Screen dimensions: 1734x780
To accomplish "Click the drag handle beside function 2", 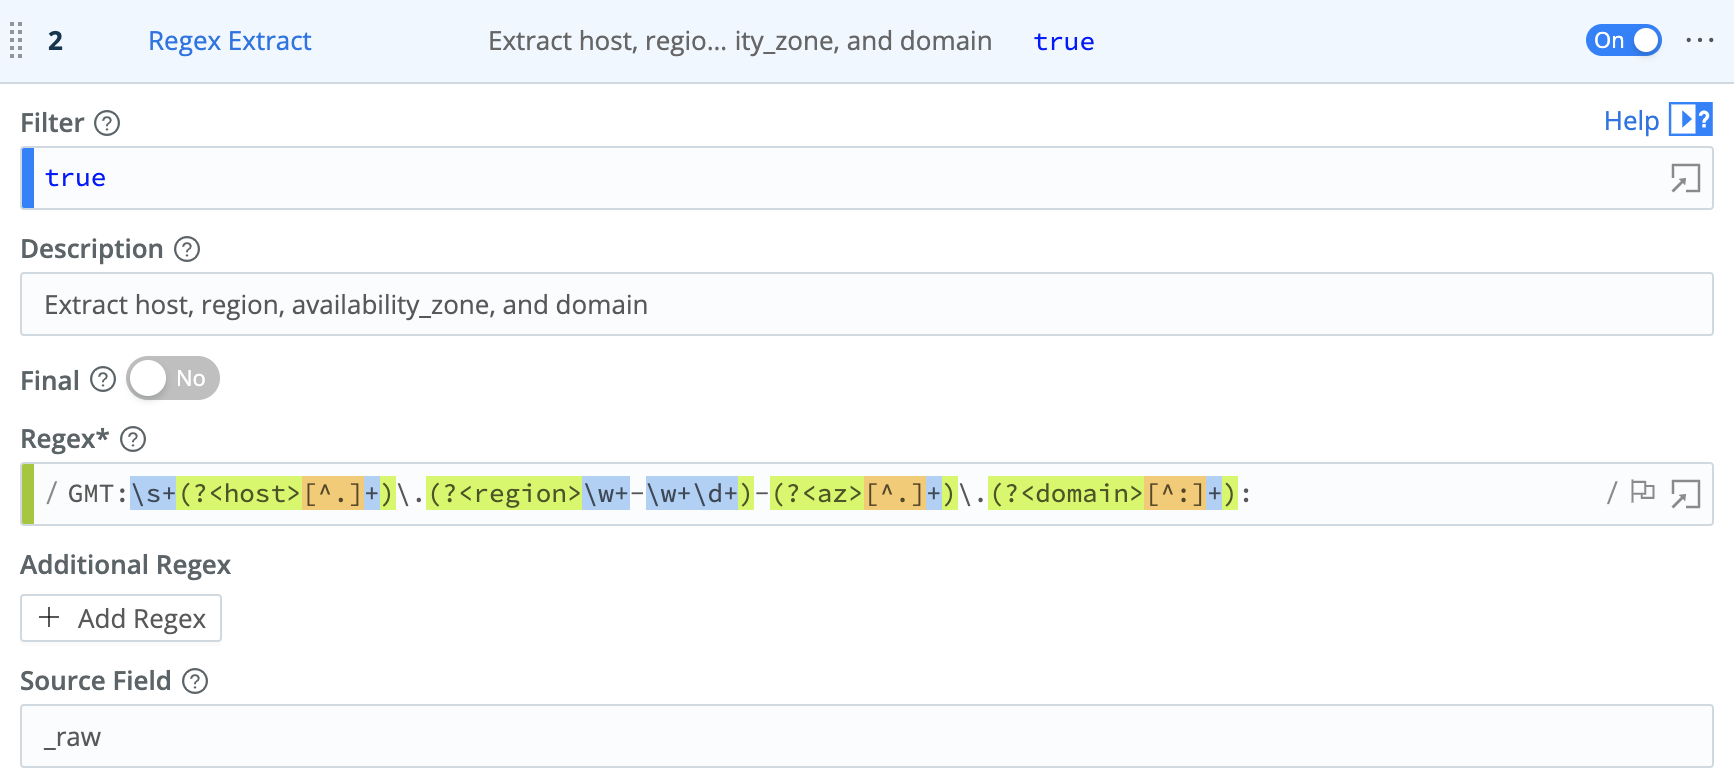I will (x=16, y=41).
